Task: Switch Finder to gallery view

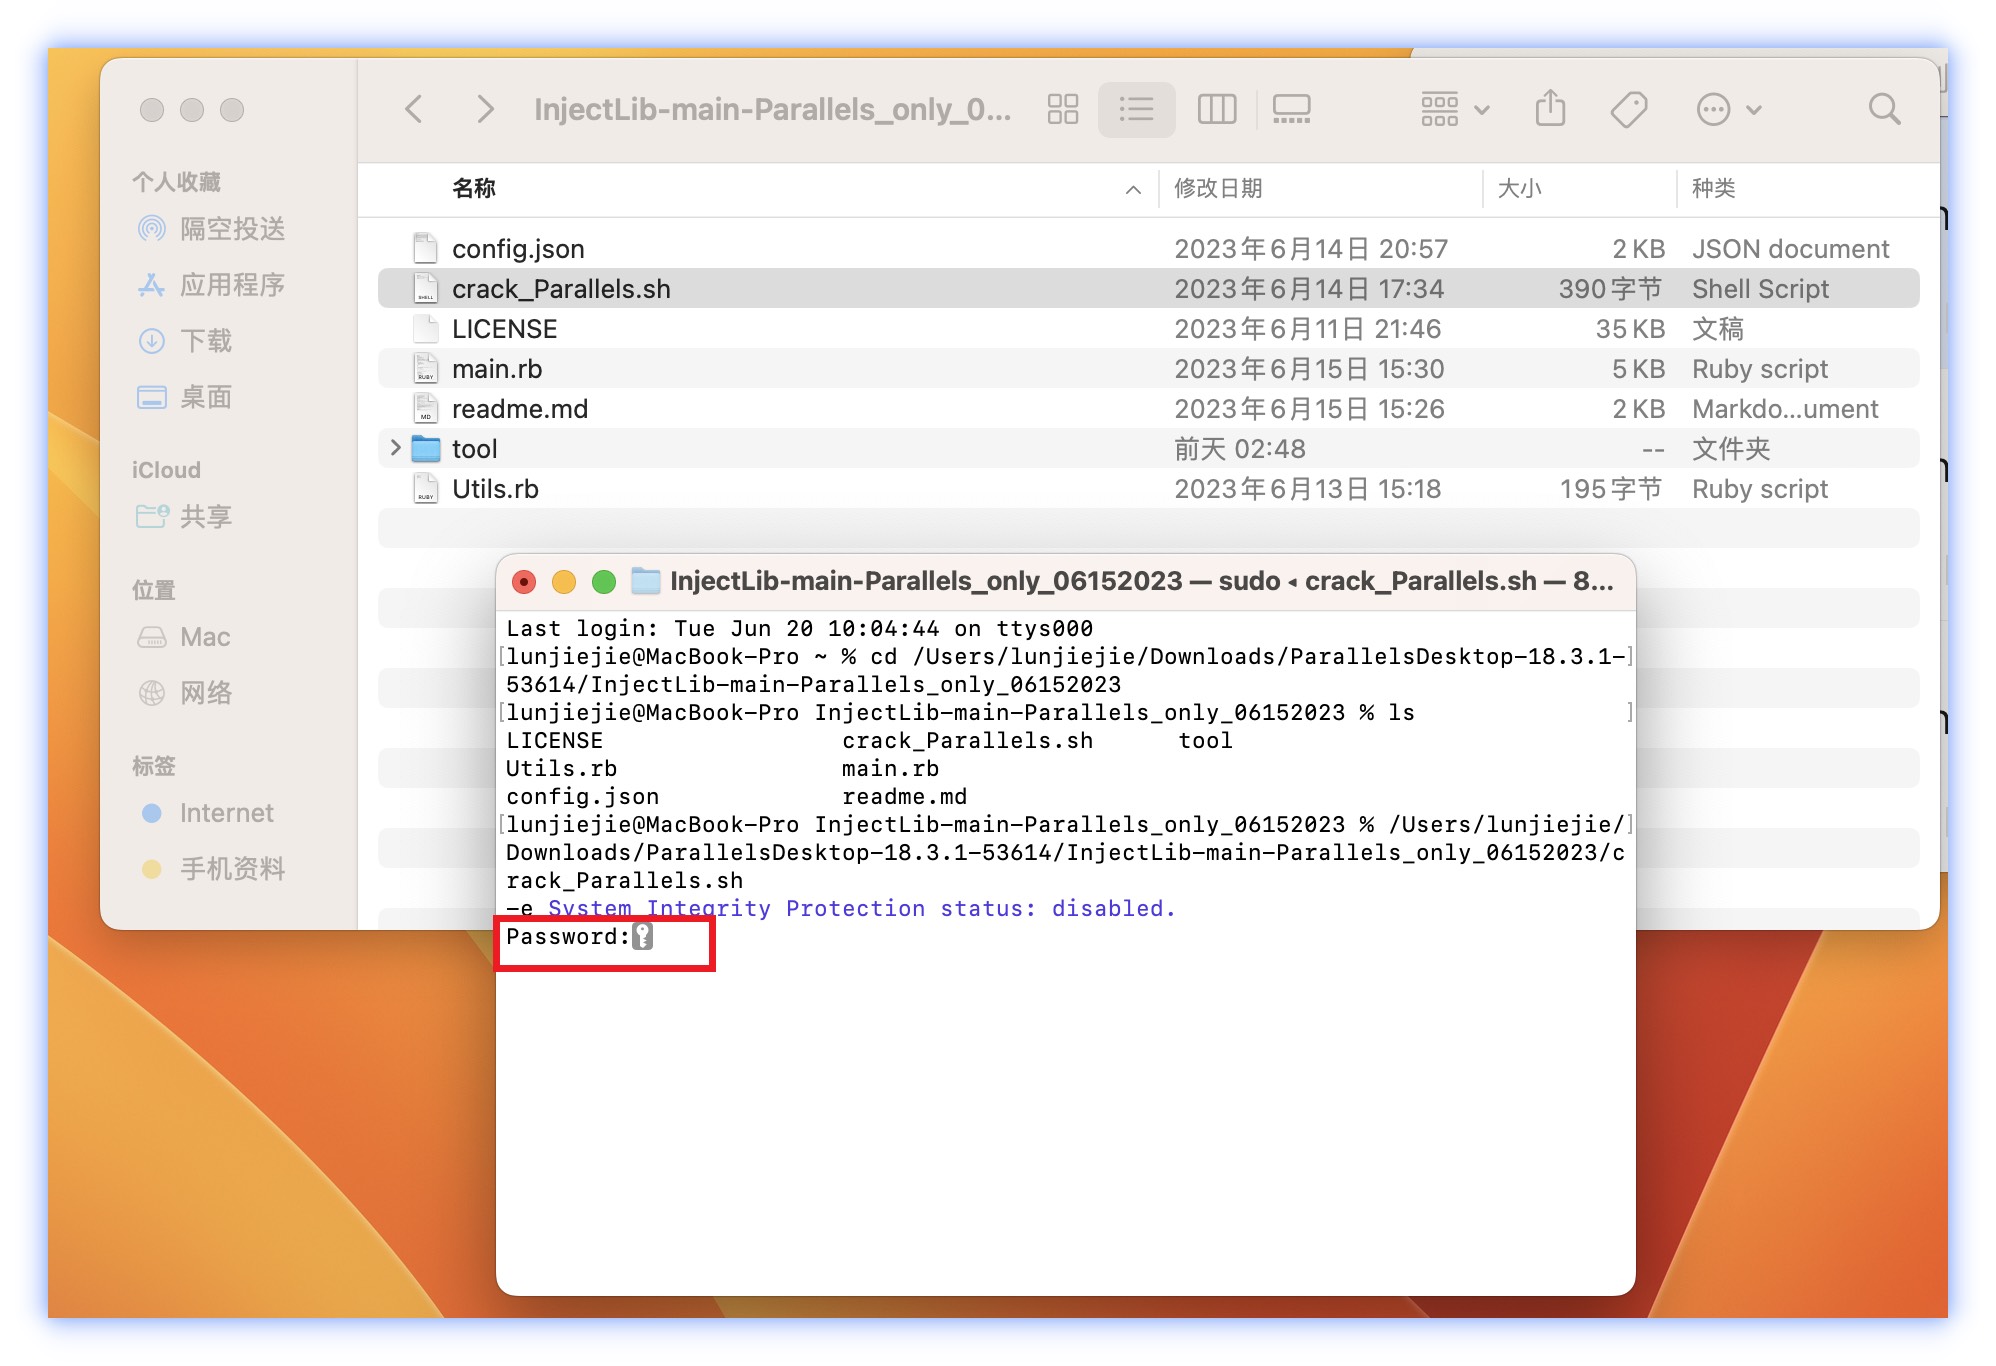Action: click(x=1291, y=109)
